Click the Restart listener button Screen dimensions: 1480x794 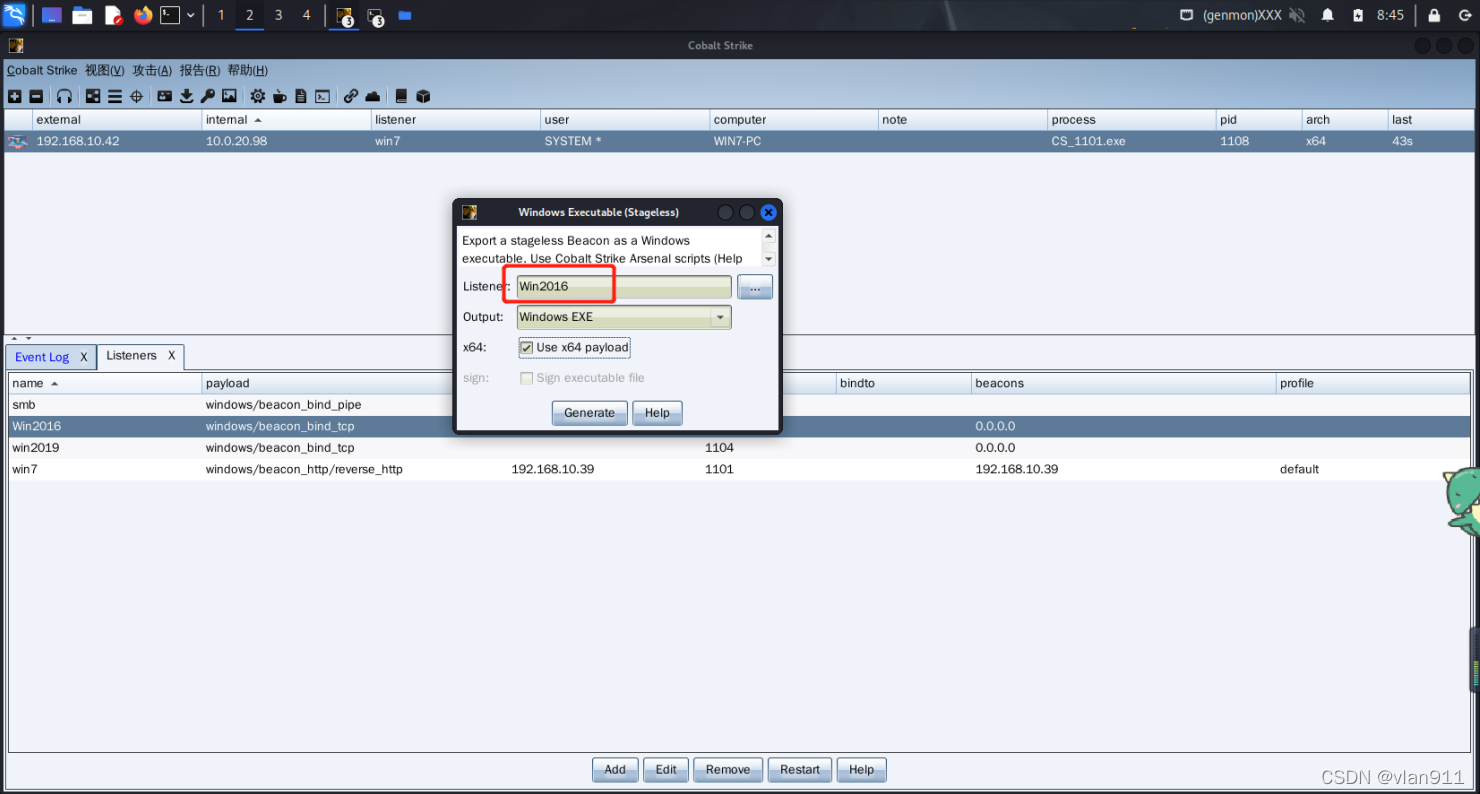(x=800, y=769)
